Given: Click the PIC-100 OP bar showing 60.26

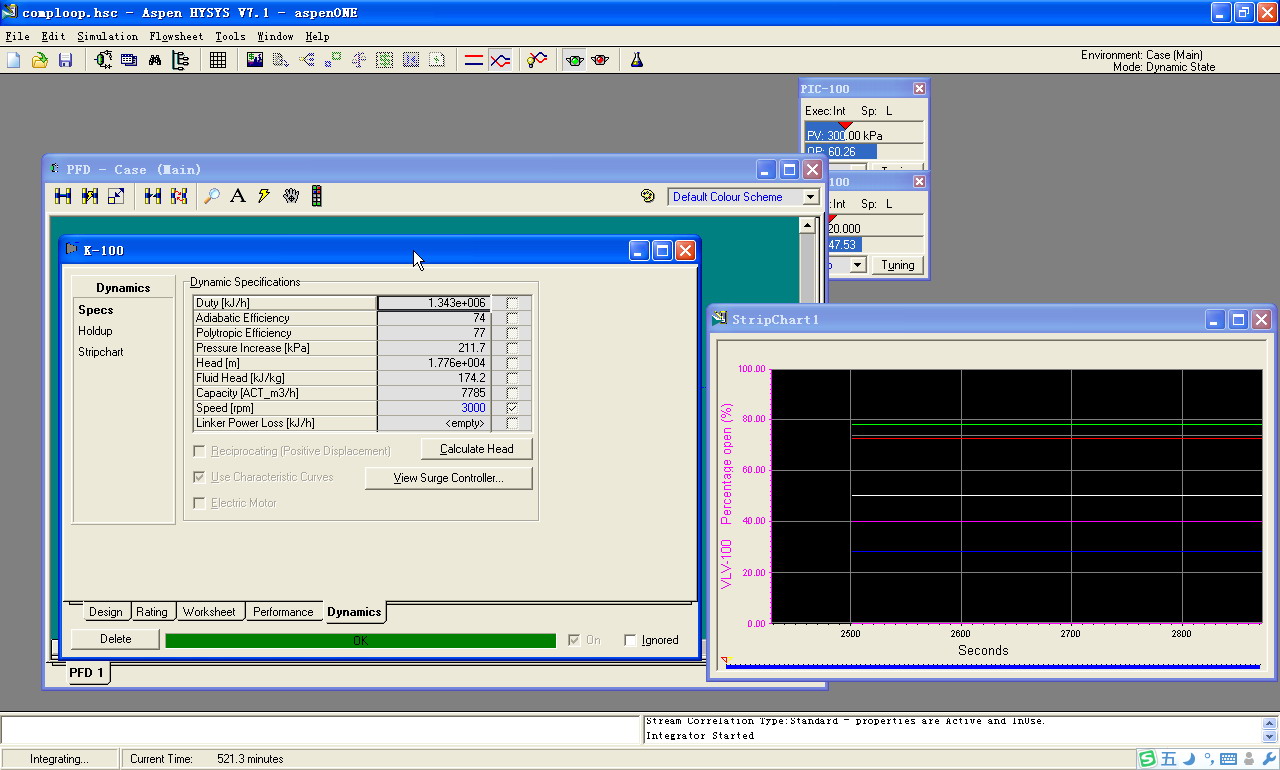Looking at the screenshot, I should coord(864,152).
